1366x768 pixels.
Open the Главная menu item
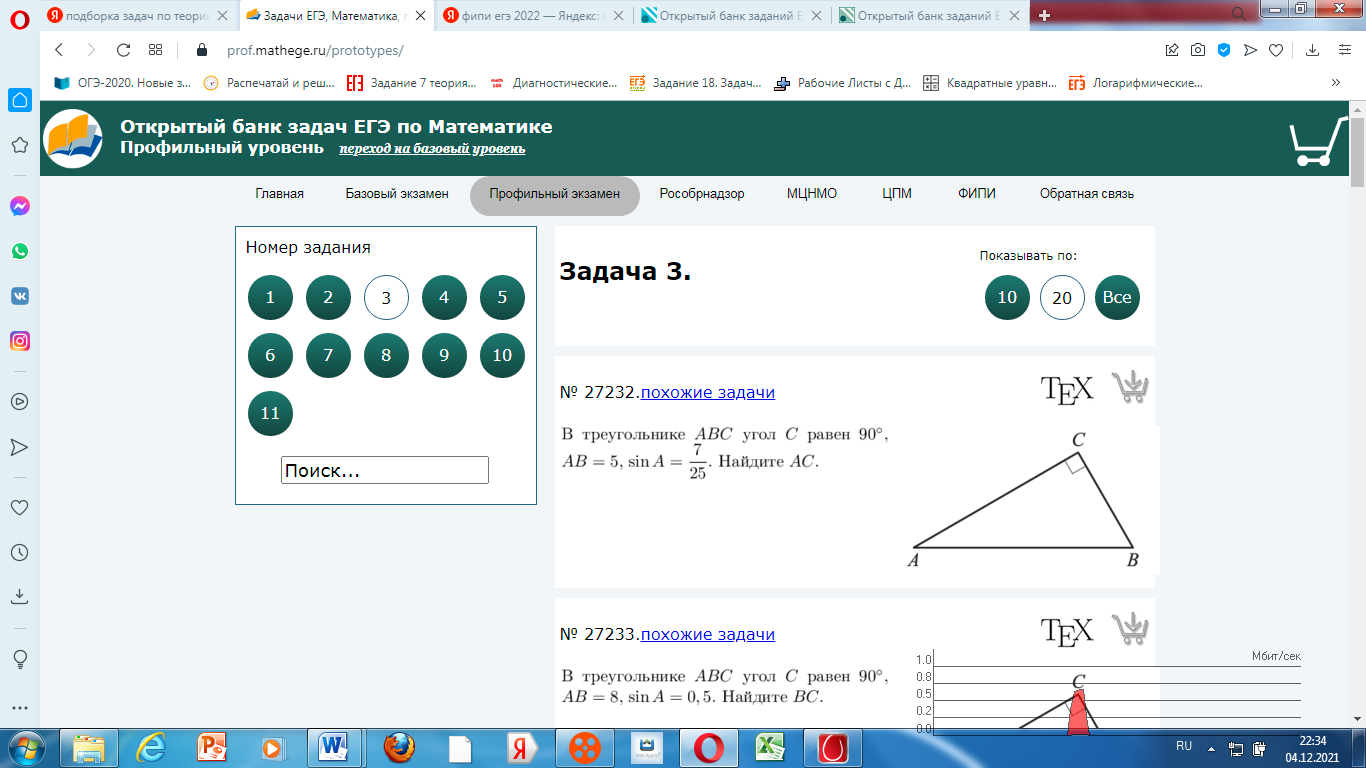pos(279,194)
